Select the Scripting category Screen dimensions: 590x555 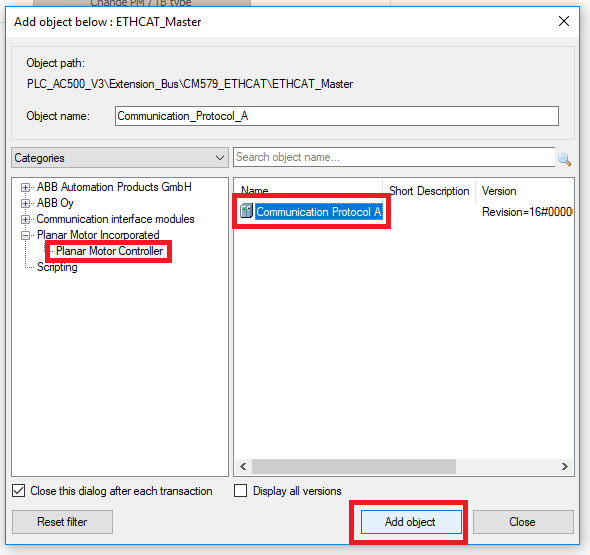point(57,267)
